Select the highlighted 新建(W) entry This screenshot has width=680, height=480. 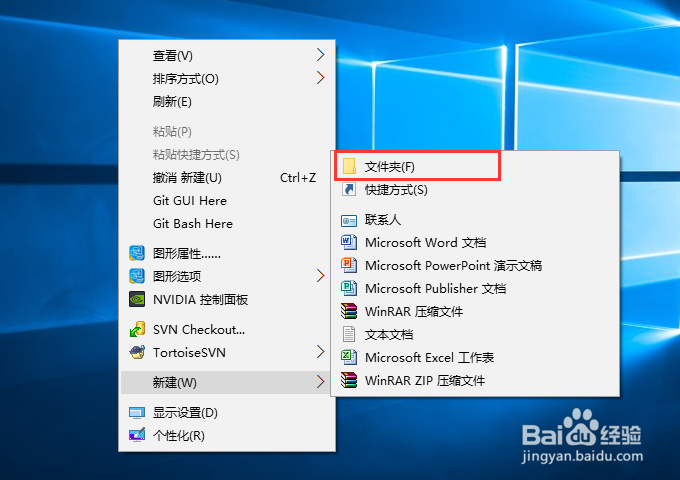click(x=227, y=382)
